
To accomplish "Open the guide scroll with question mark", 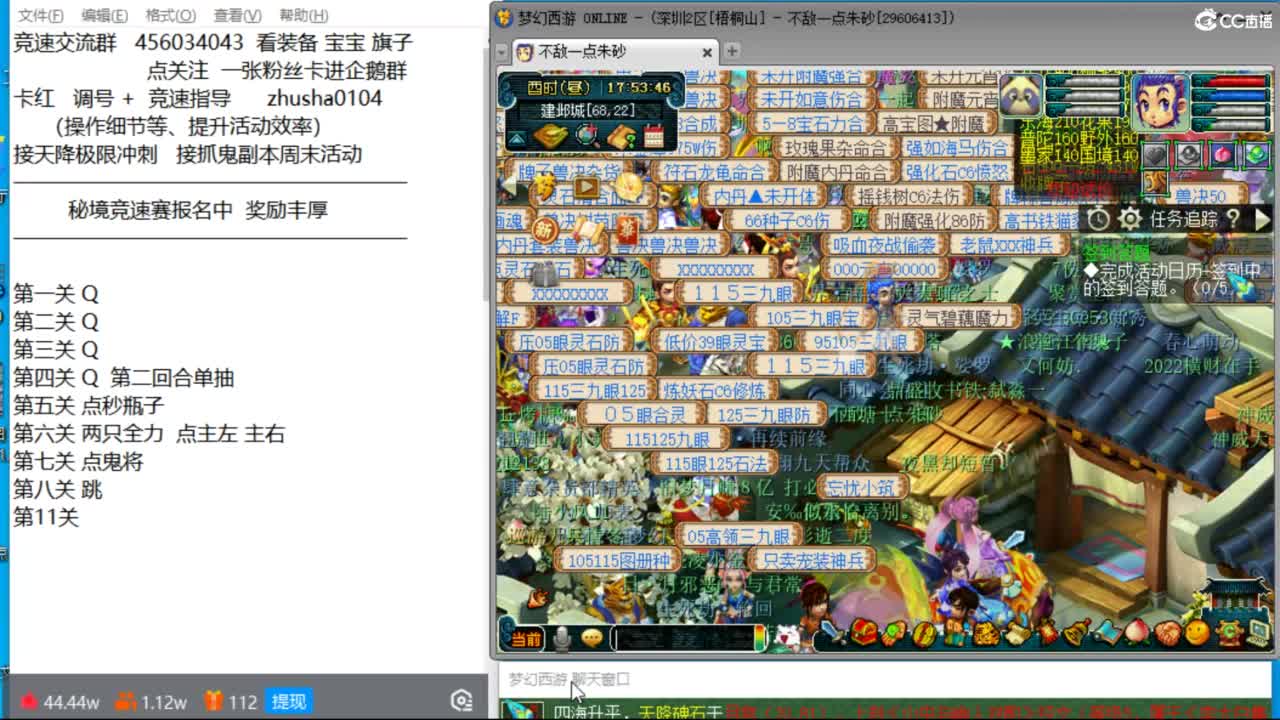I will point(621,136).
